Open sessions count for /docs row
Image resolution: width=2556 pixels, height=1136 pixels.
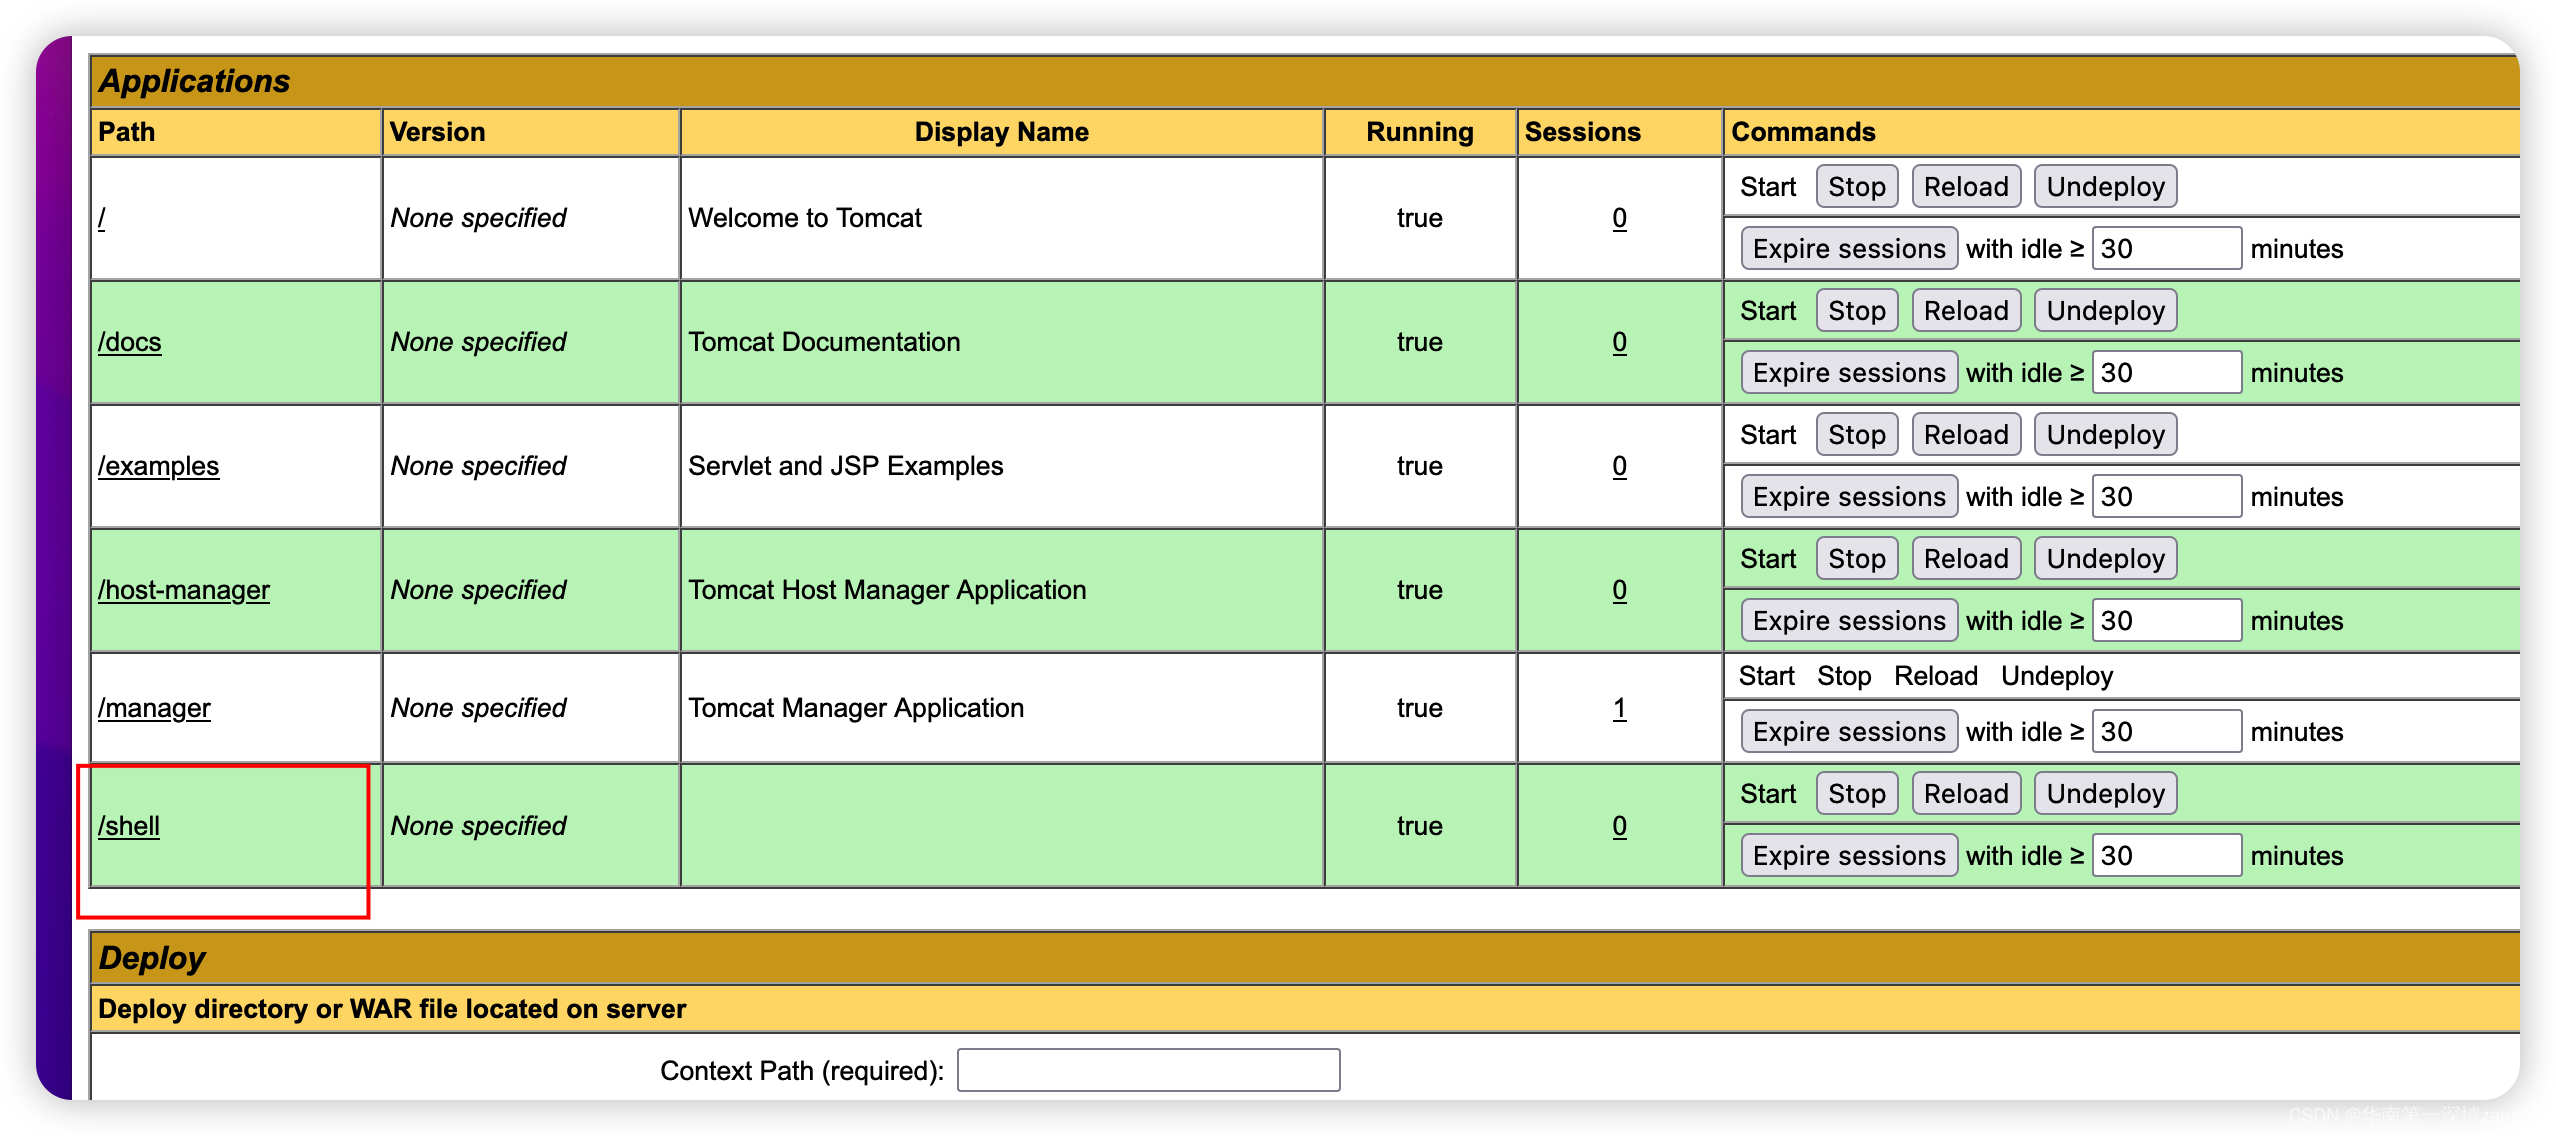pyautogui.click(x=1619, y=342)
